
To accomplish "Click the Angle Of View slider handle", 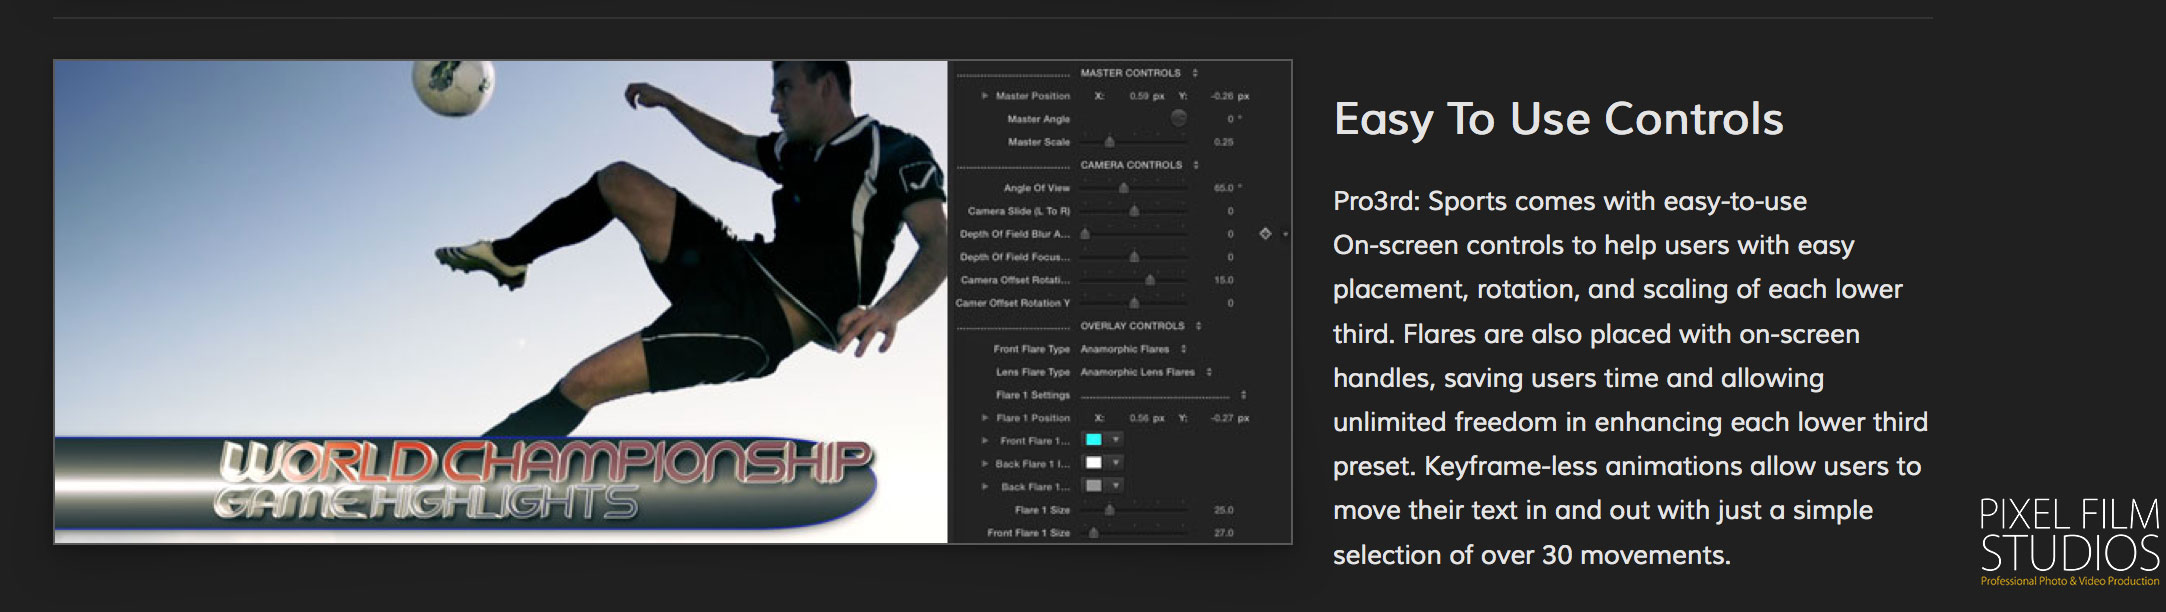I will click(x=1123, y=188).
